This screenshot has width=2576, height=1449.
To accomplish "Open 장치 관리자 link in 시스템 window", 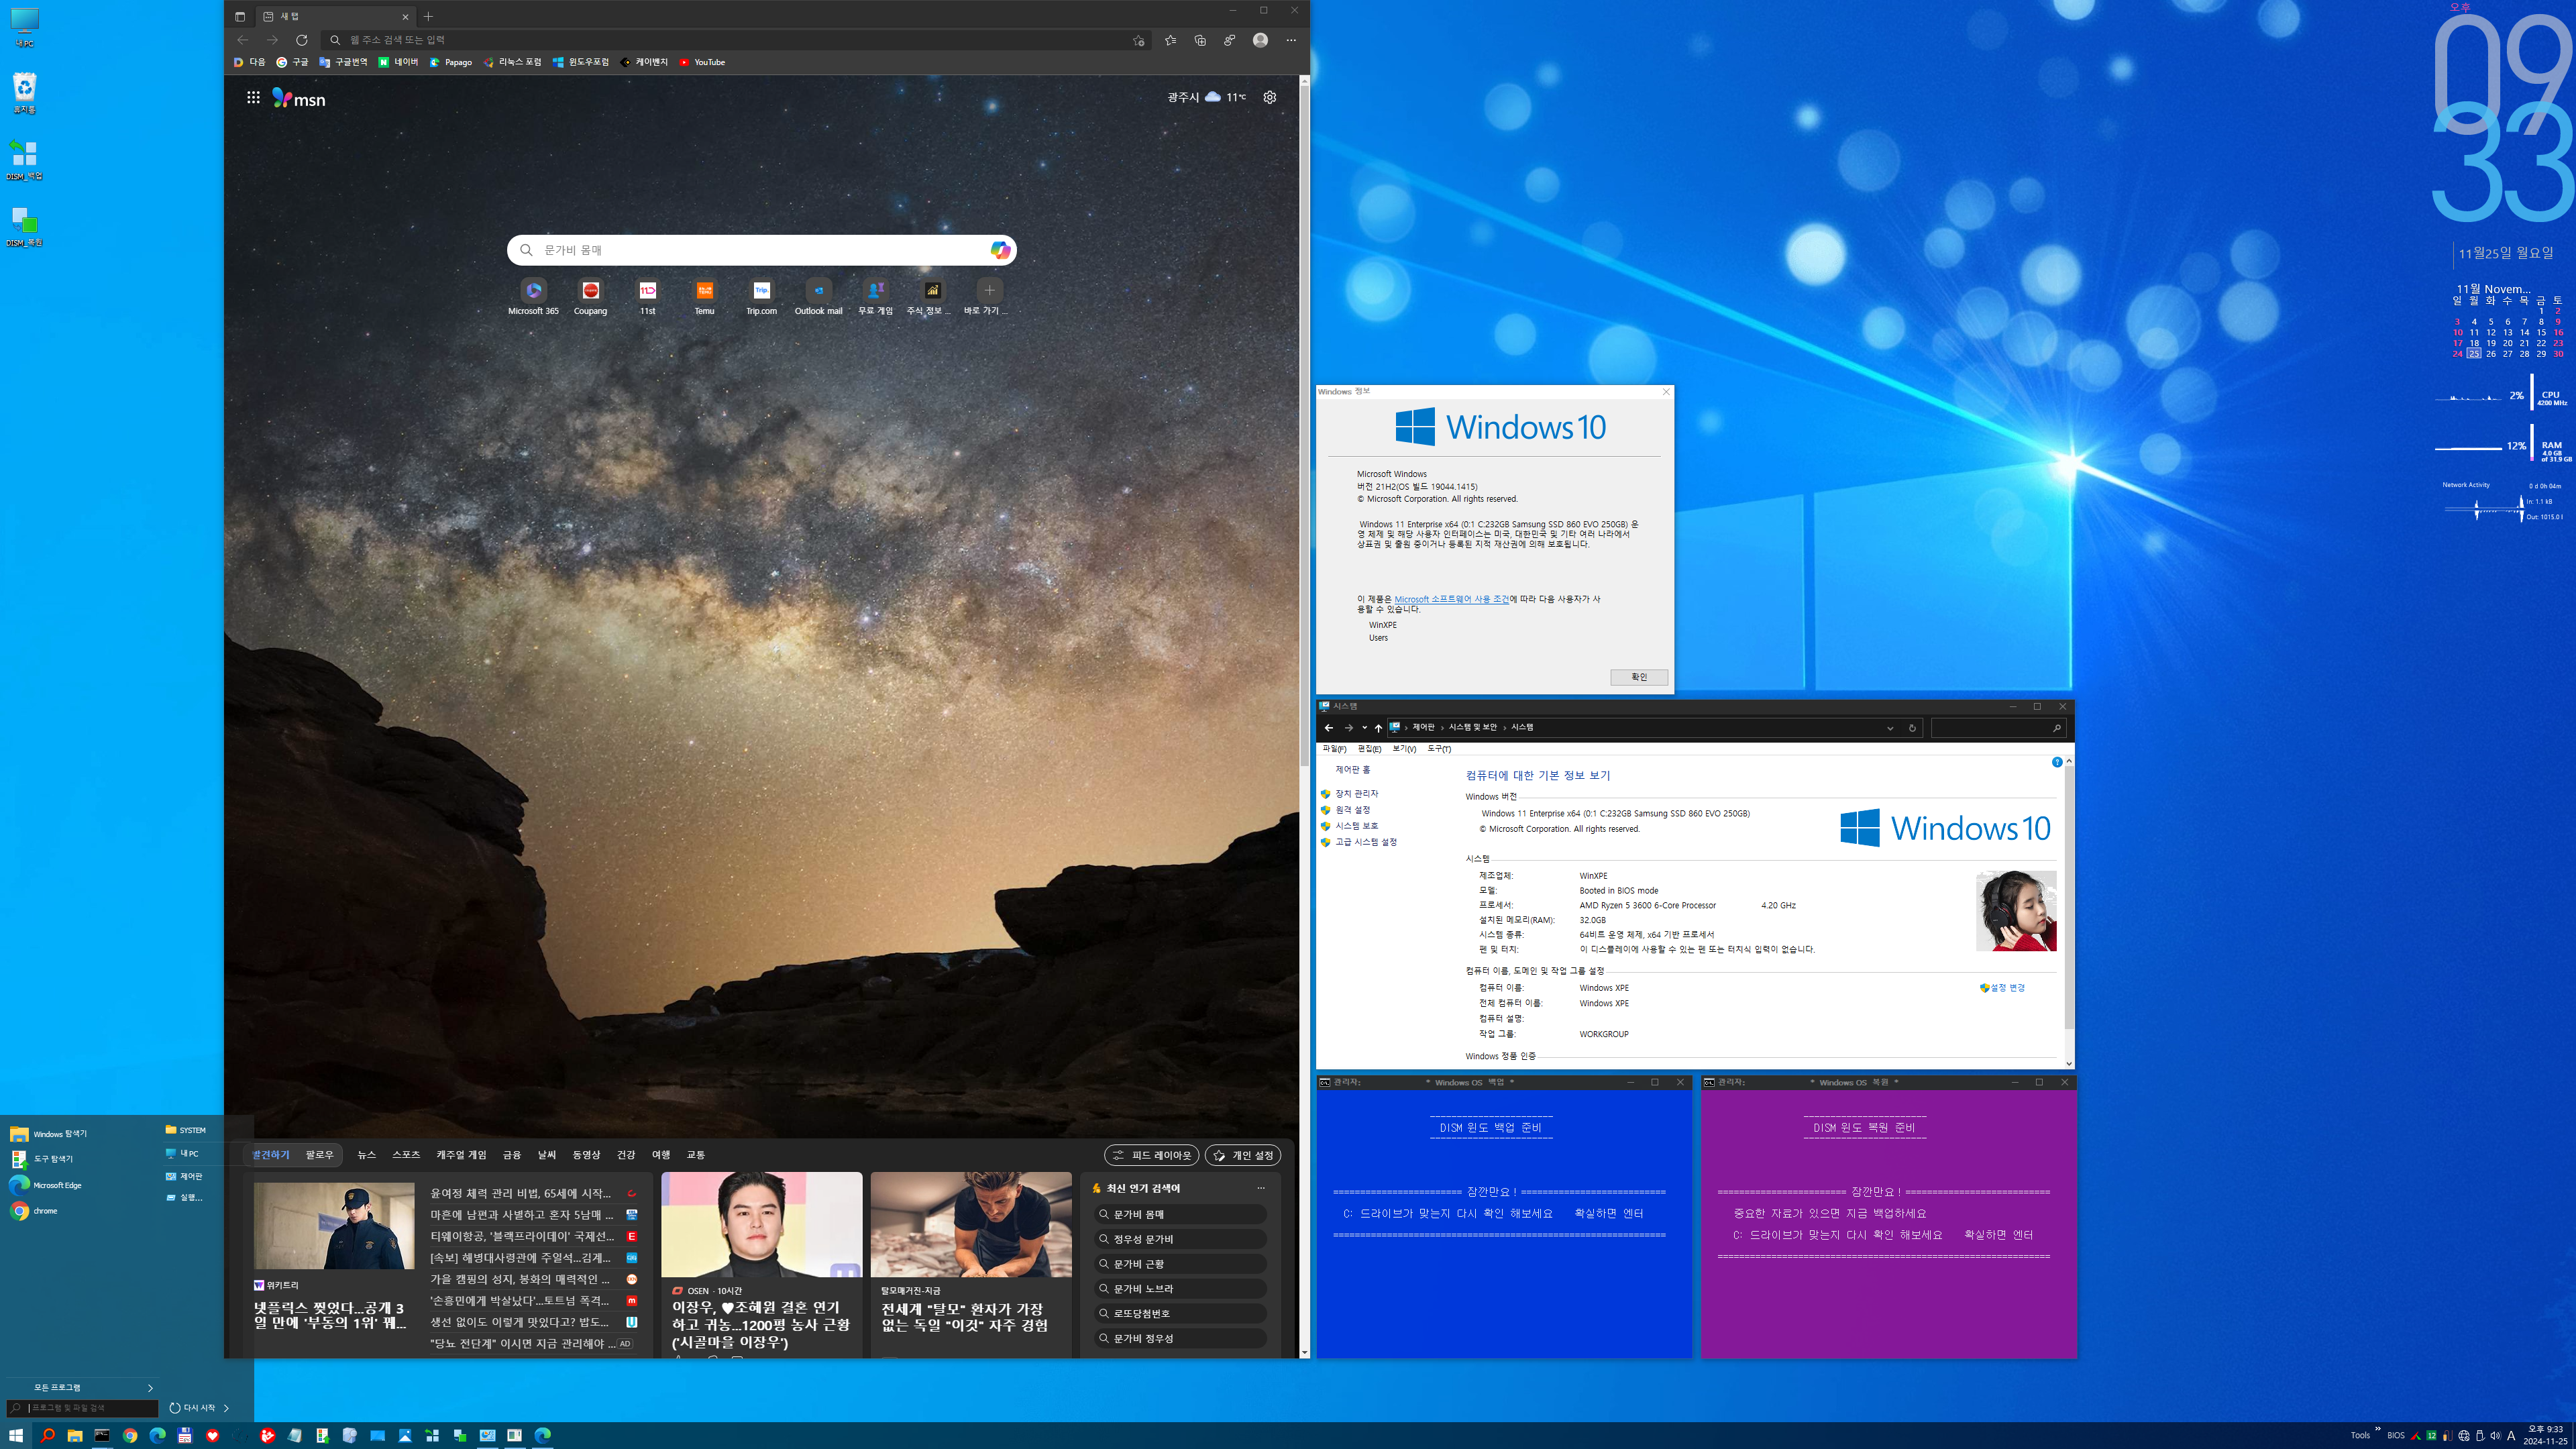I will pos(1356,793).
